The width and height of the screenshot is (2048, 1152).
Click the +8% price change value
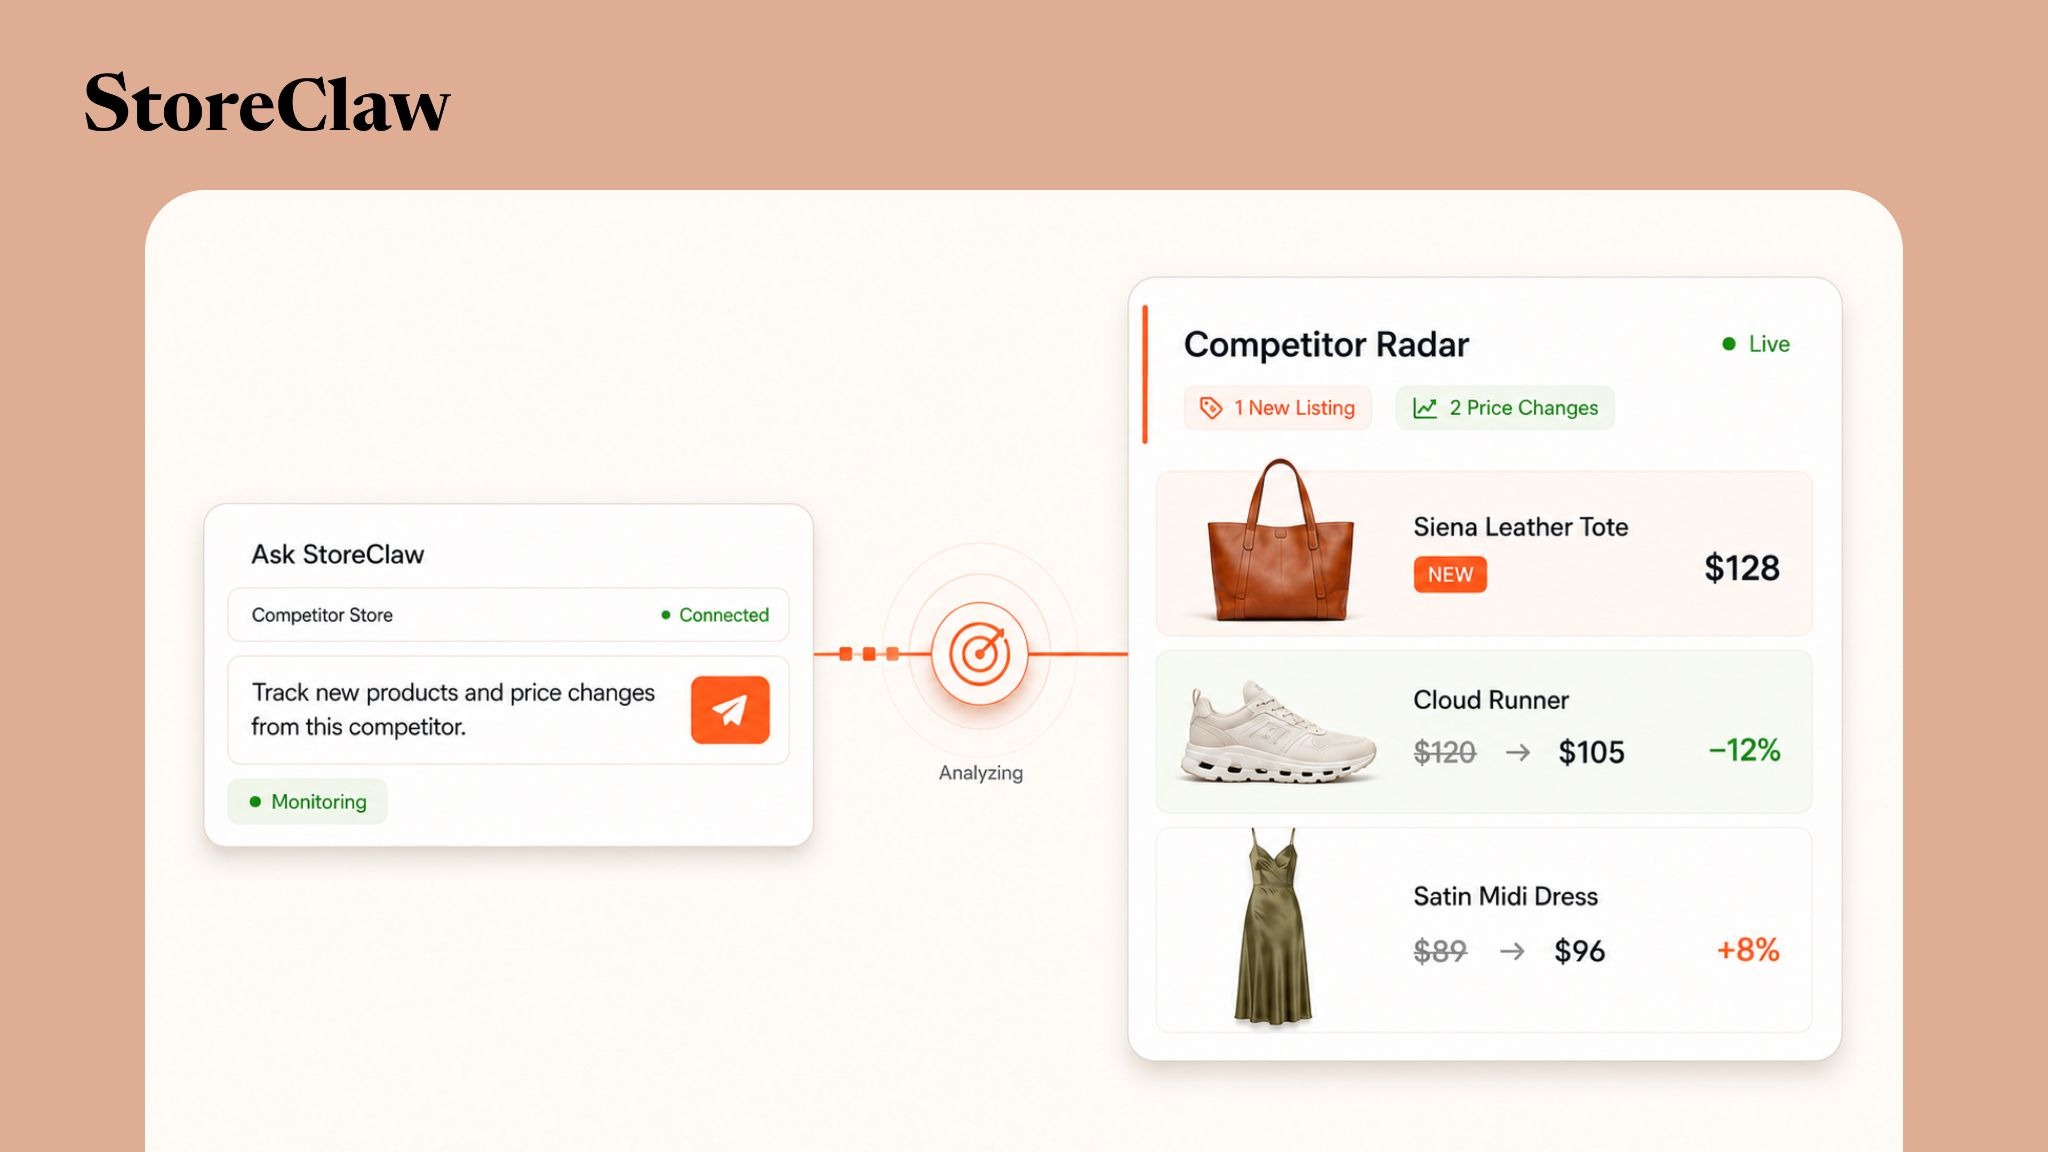(x=1748, y=949)
